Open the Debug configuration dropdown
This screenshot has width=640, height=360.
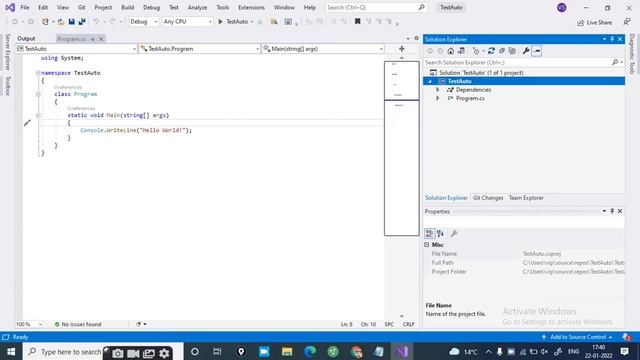coord(144,22)
